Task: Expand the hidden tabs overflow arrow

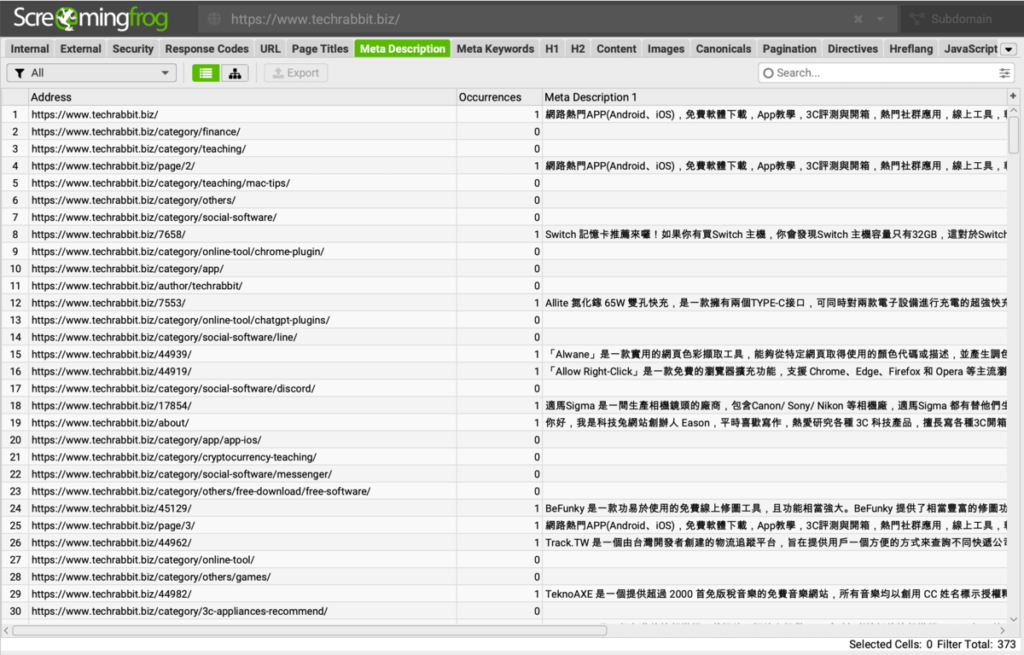Action: point(1009,49)
